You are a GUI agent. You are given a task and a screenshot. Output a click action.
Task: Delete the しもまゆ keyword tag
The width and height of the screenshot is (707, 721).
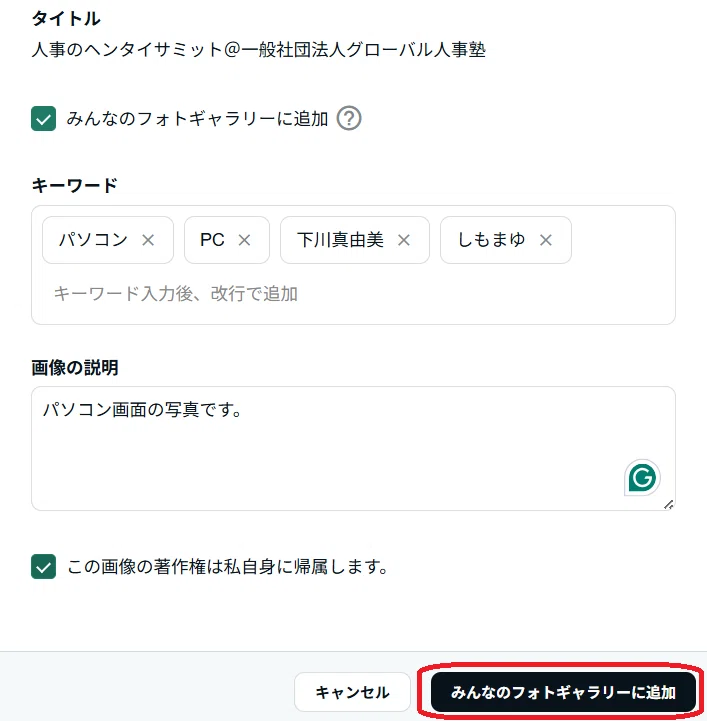[546, 240]
